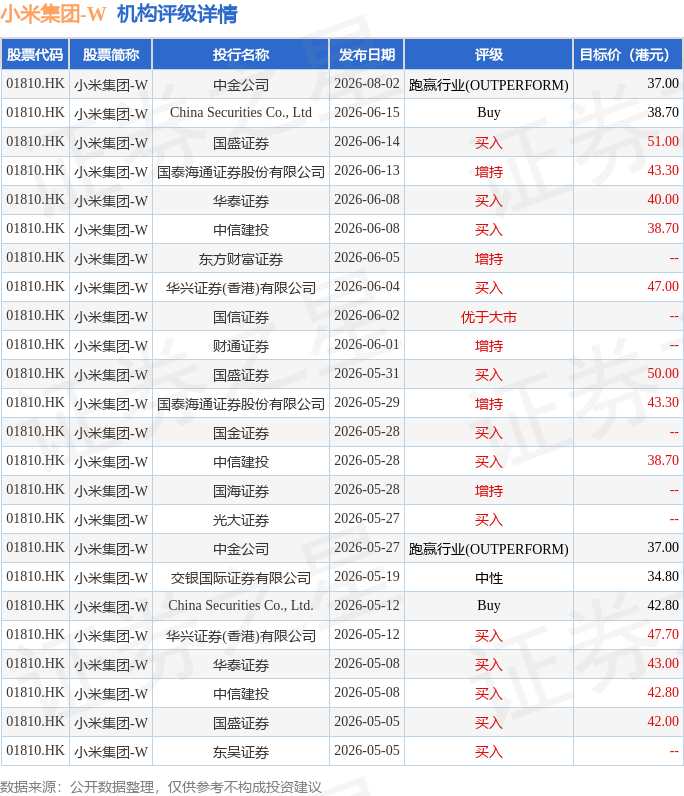This screenshot has width=684, height=796.
Task: Click the 国海证券 institution cell
Action: coord(241,491)
